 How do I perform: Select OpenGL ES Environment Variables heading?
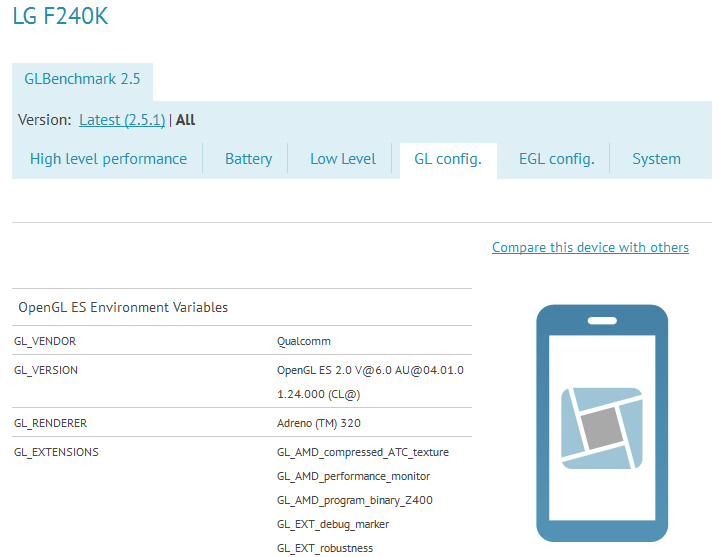coord(123,307)
